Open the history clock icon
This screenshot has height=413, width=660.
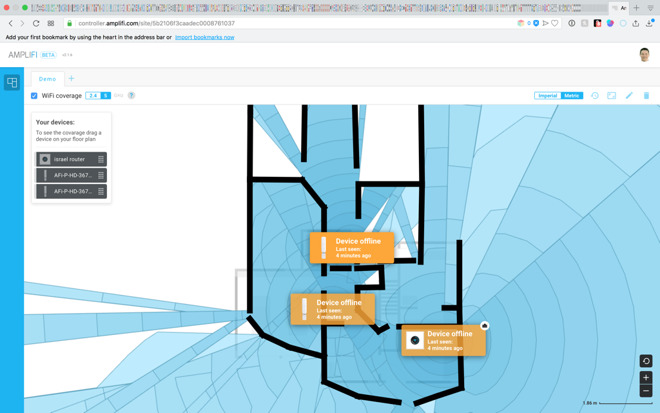(595, 96)
